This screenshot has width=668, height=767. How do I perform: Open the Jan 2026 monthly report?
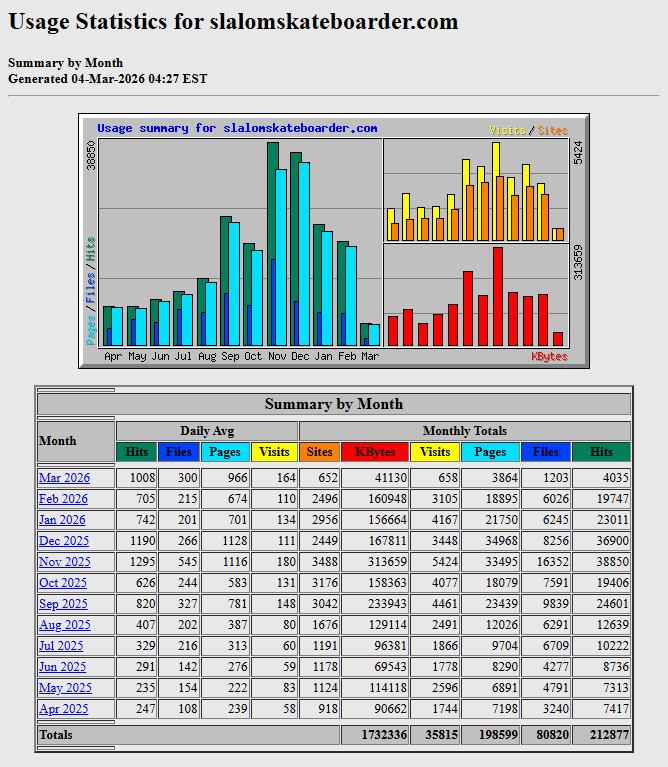point(63,520)
